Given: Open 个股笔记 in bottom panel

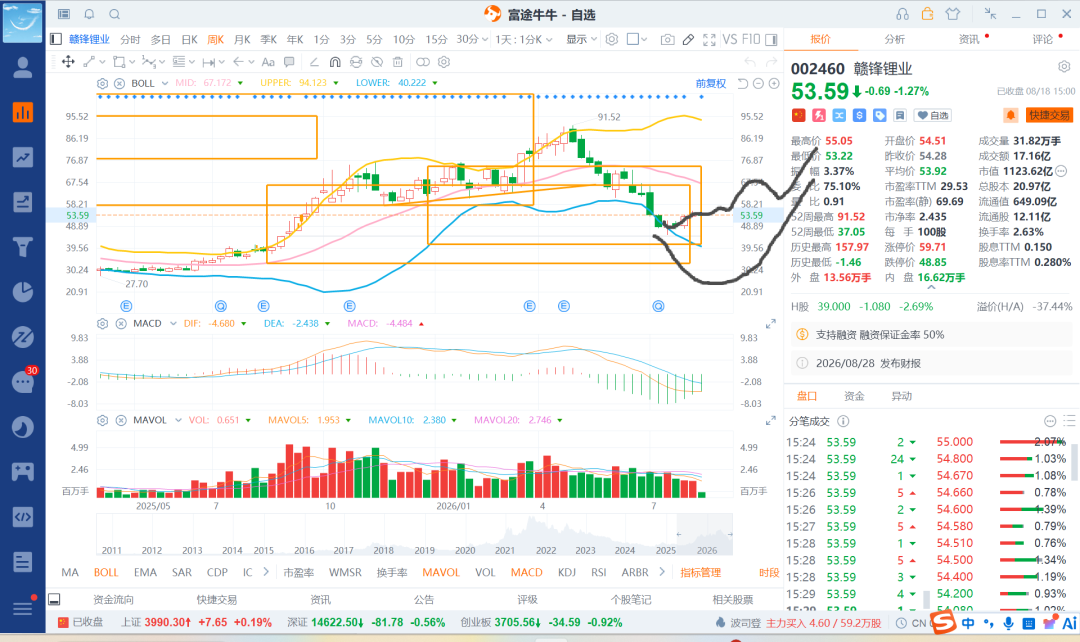Looking at the screenshot, I should point(630,599).
